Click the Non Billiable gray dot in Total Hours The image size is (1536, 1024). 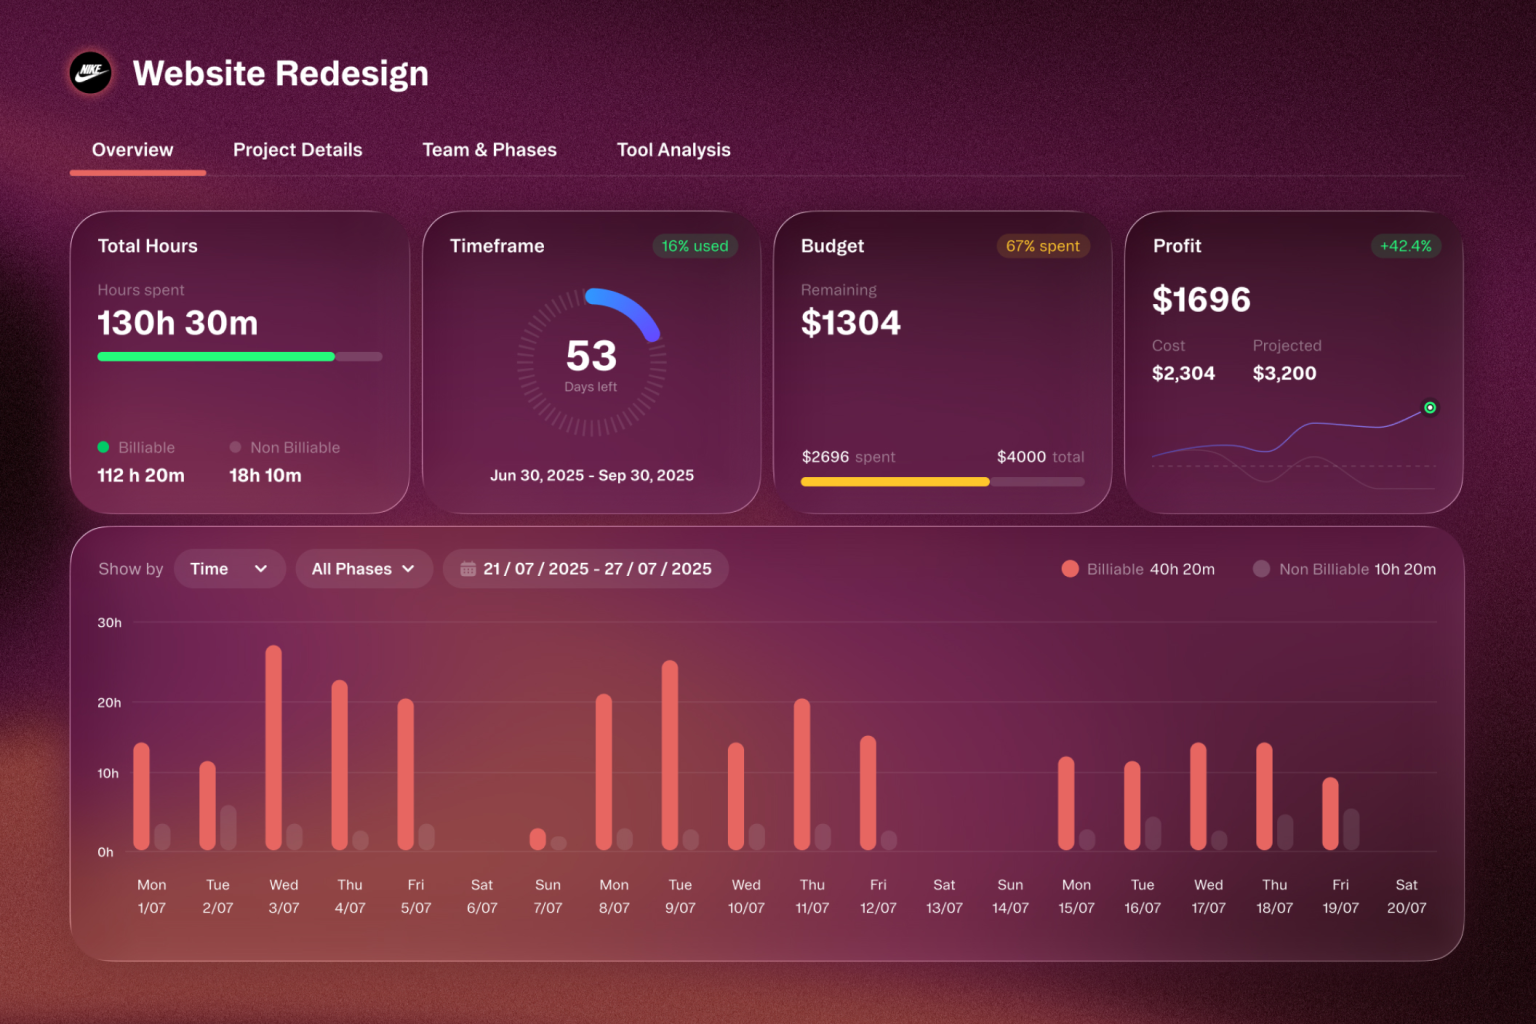tap(235, 447)
